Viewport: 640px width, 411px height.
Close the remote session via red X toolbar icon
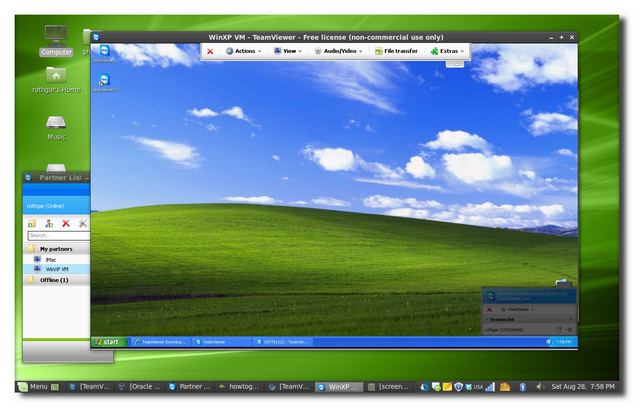pos(210,51)
